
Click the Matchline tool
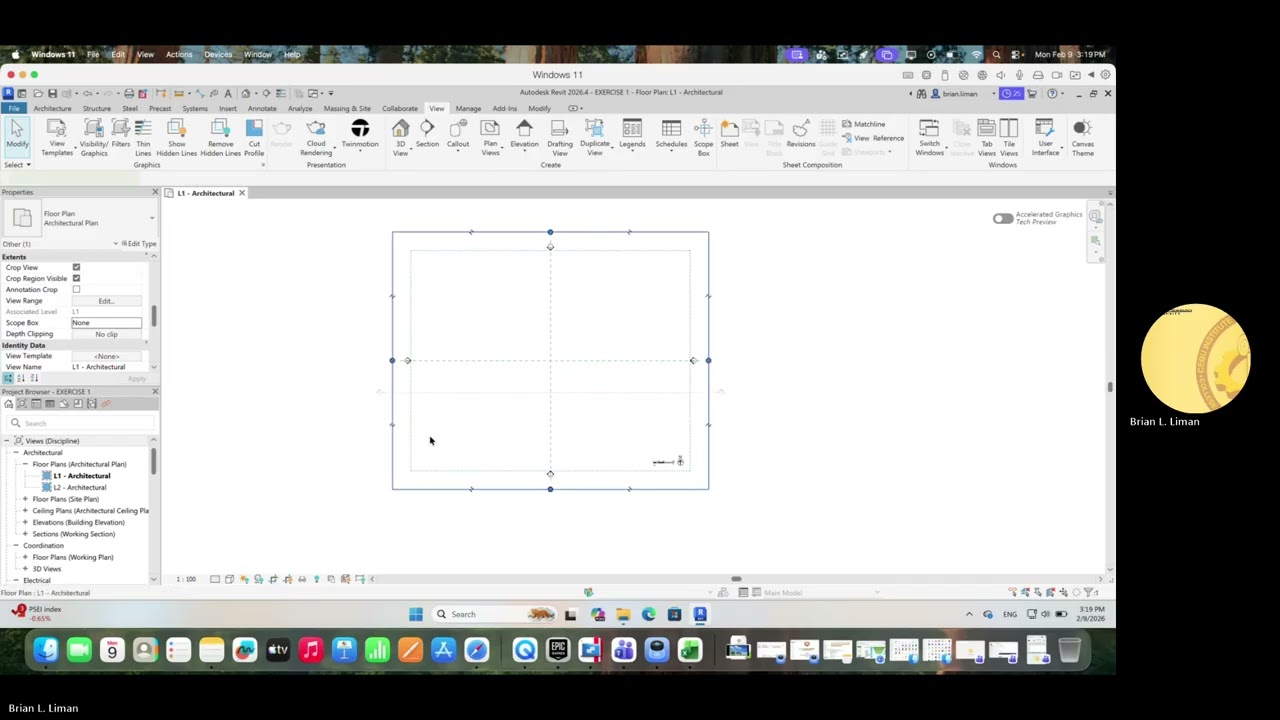864,124
